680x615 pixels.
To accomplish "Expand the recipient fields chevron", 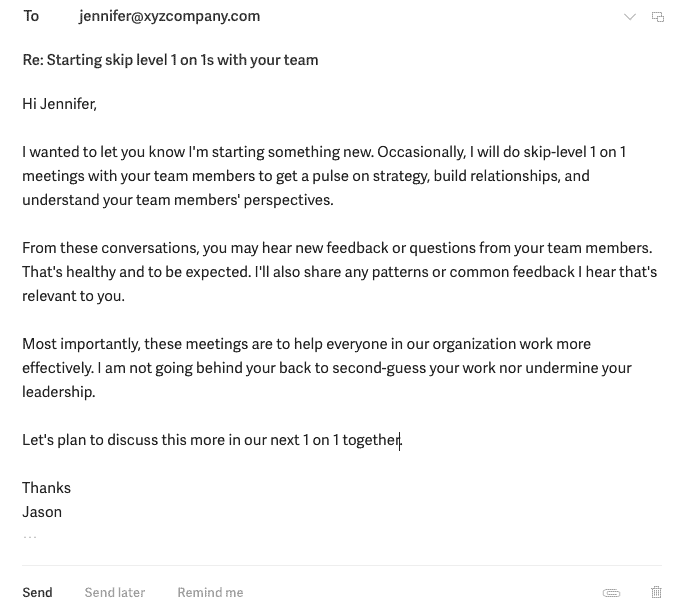I will 629,17.
